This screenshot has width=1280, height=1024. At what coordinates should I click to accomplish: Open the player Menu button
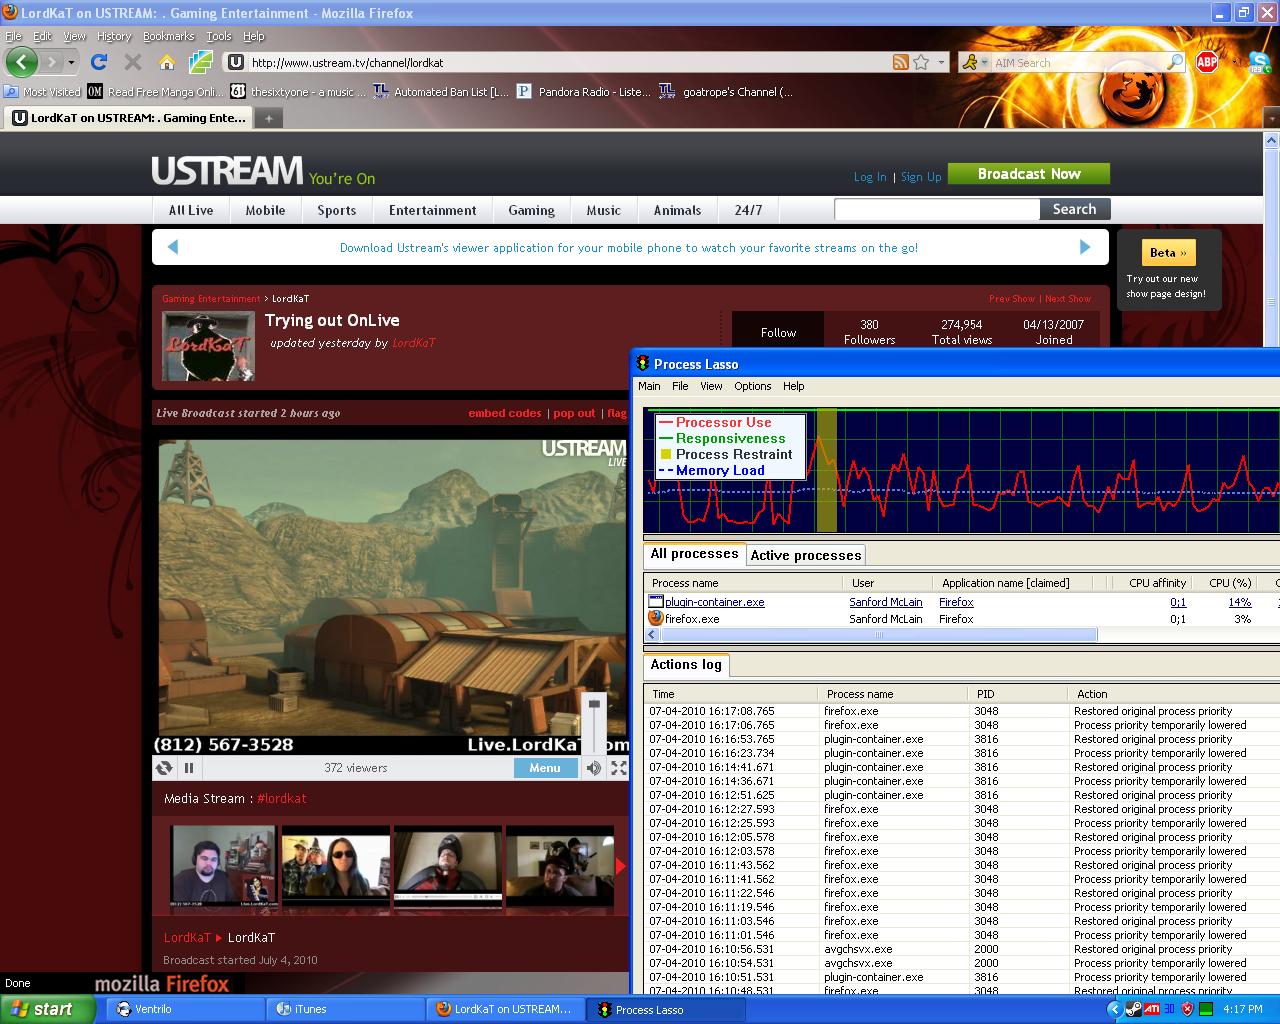tap(545, 768)
